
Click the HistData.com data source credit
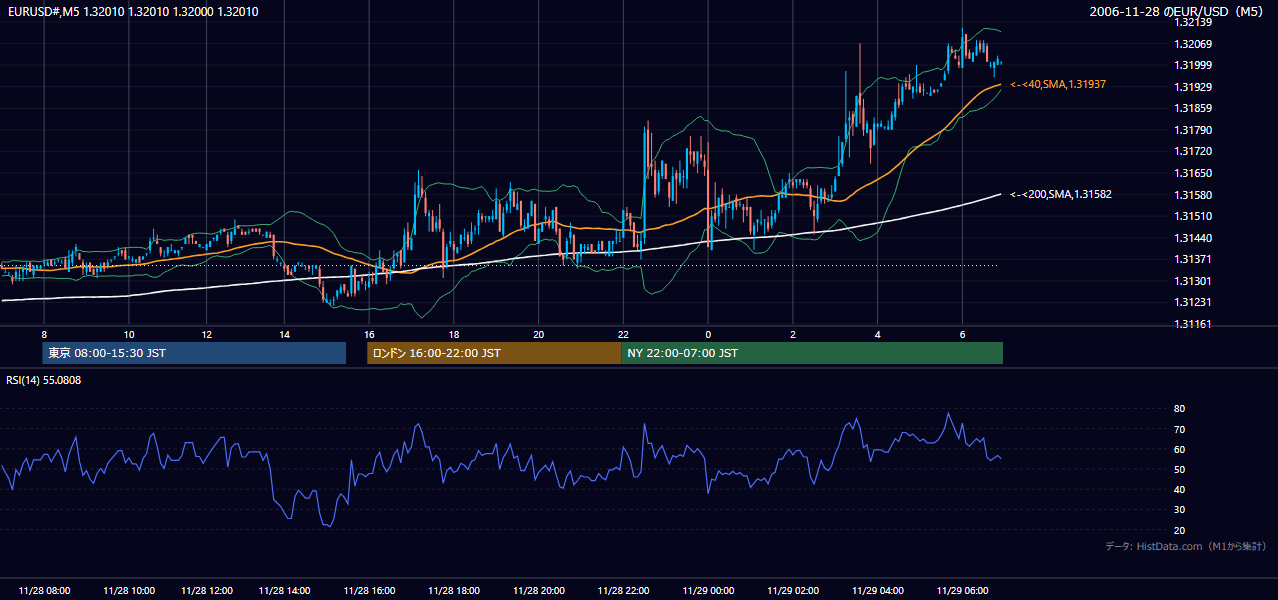click(x=1186, y=546)
